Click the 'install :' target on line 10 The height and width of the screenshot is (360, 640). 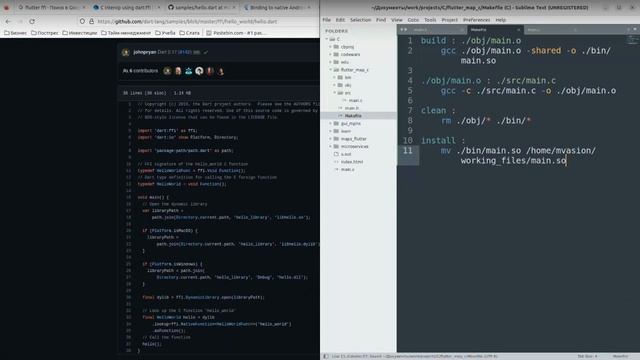click(x=443, y=141)
